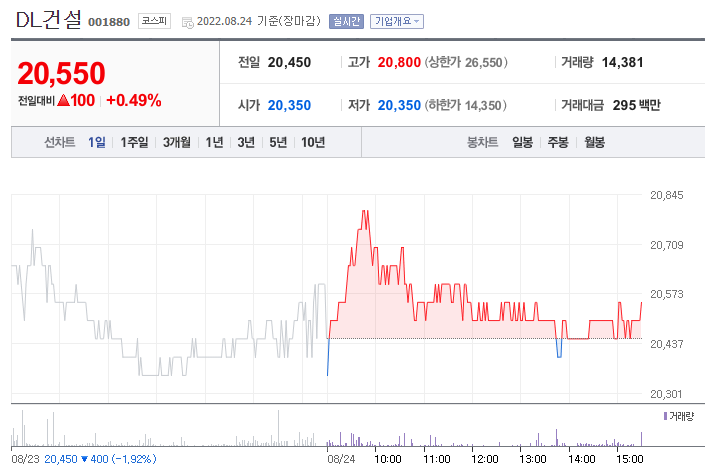Select the 1년 line chart period

[214, 142]
